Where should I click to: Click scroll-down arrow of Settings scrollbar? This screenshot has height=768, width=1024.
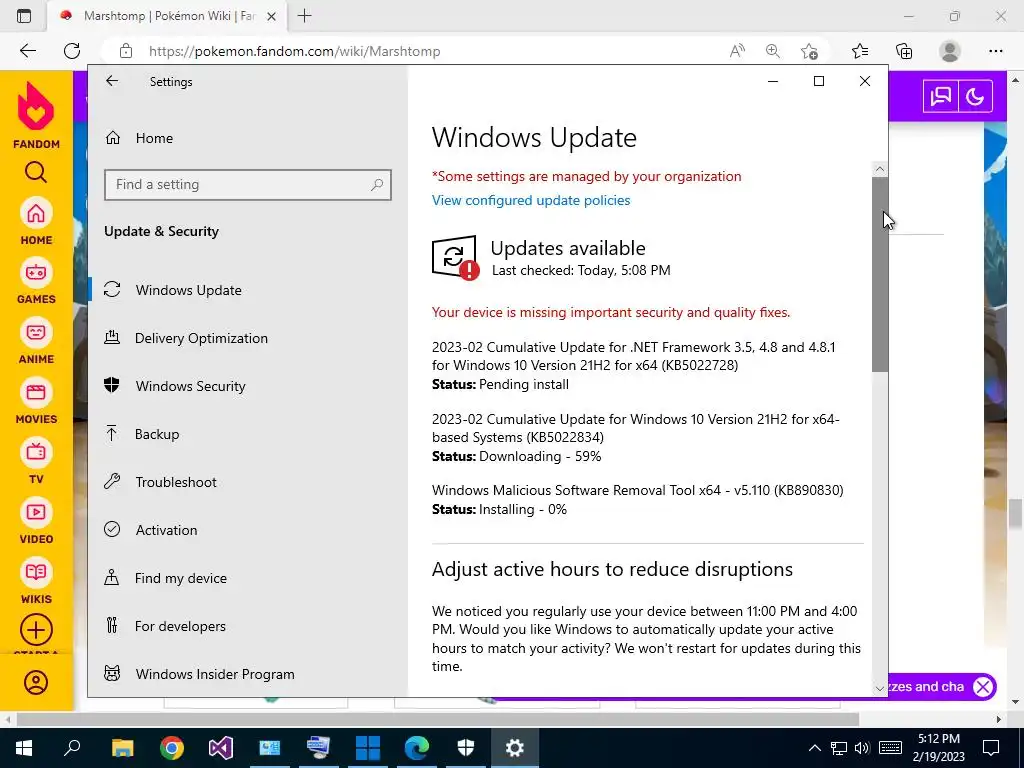click(880, 688)
